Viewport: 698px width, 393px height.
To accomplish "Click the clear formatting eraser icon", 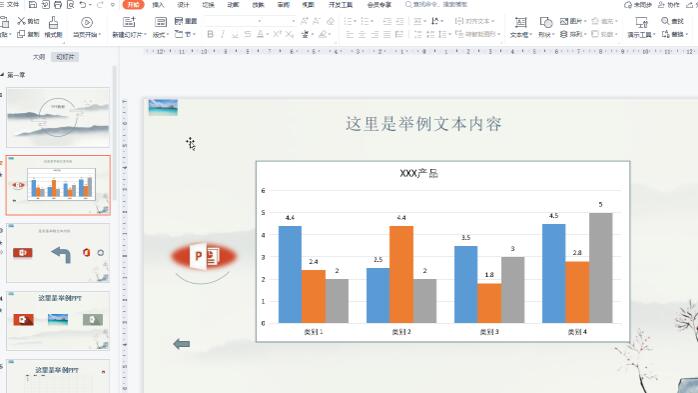I will coord(330,21).
